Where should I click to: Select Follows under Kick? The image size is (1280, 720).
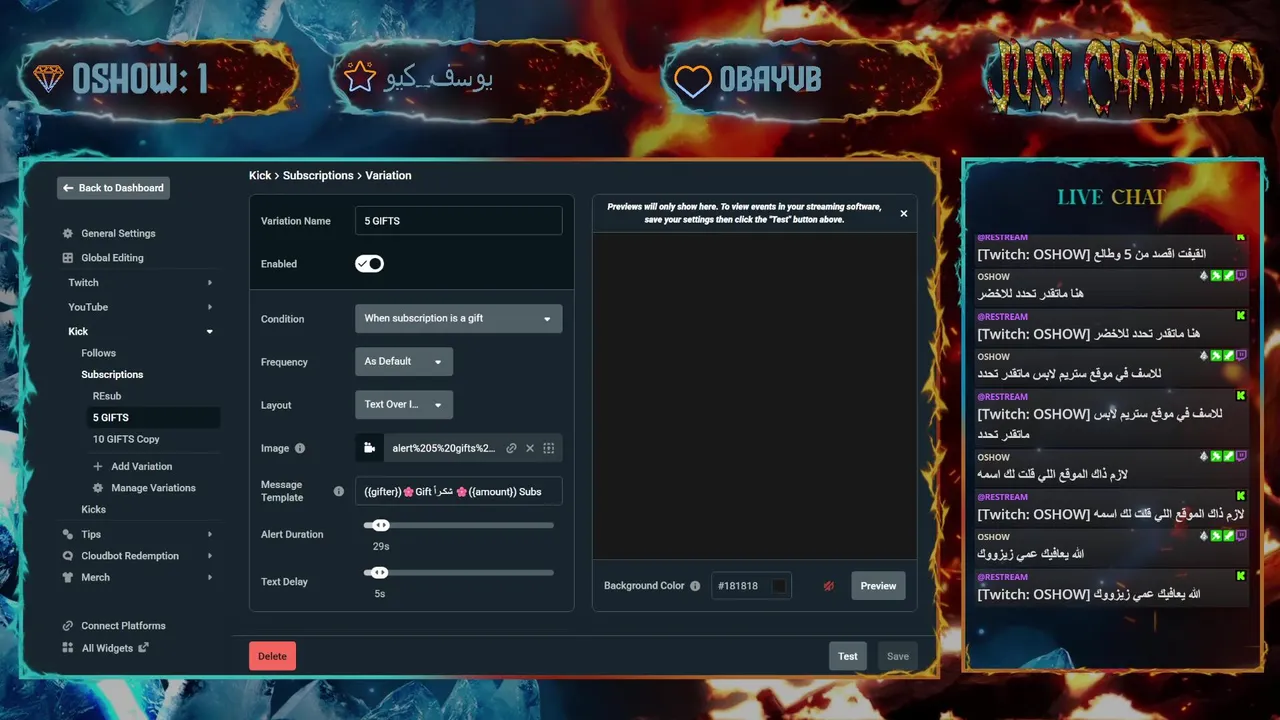coord(98,353)
